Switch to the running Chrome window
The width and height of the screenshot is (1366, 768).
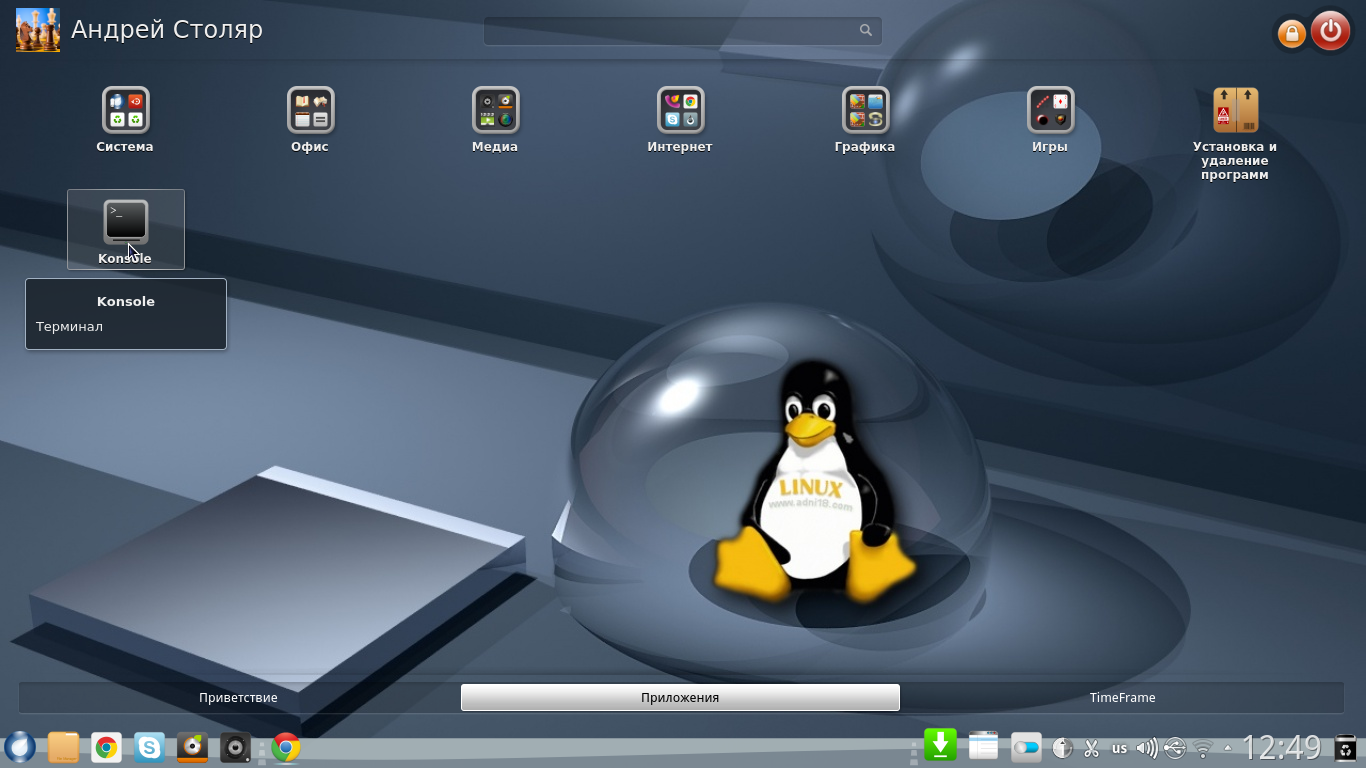[286, 747]
